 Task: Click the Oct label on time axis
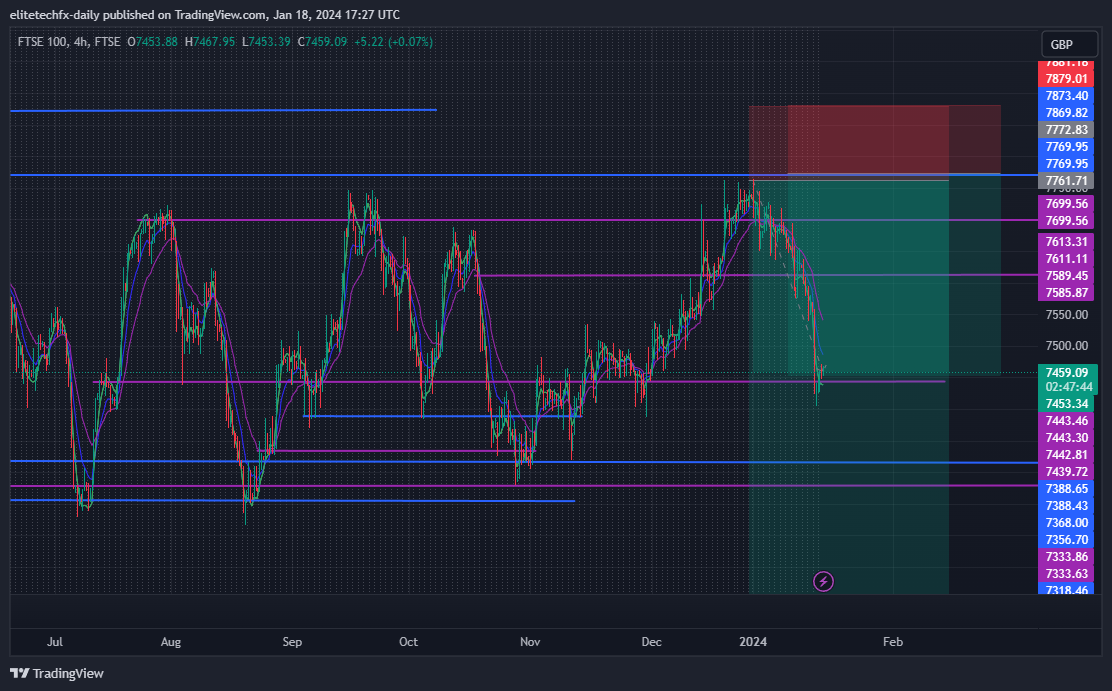coord(408,642)
